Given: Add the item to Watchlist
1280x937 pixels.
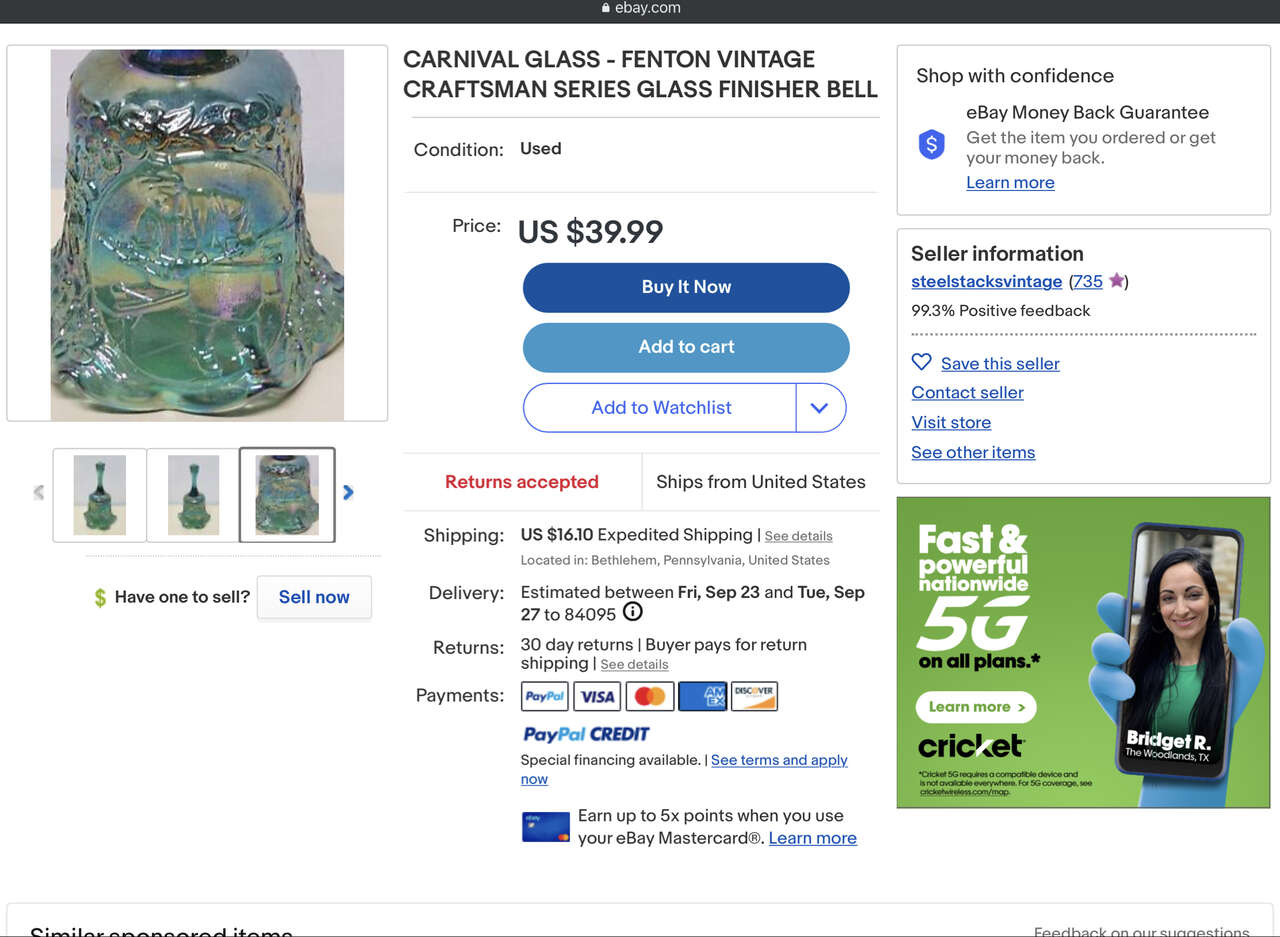Looking at the screenshot, I should 661,408.
